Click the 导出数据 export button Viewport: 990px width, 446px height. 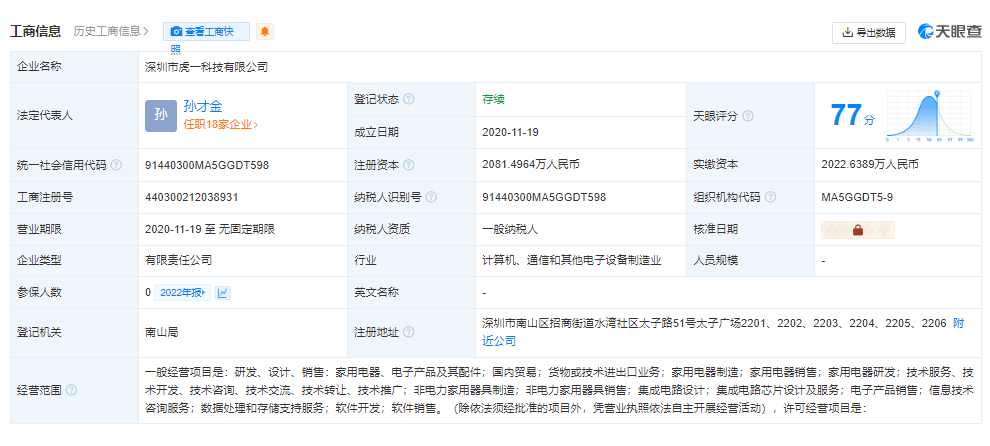[869, 33]
